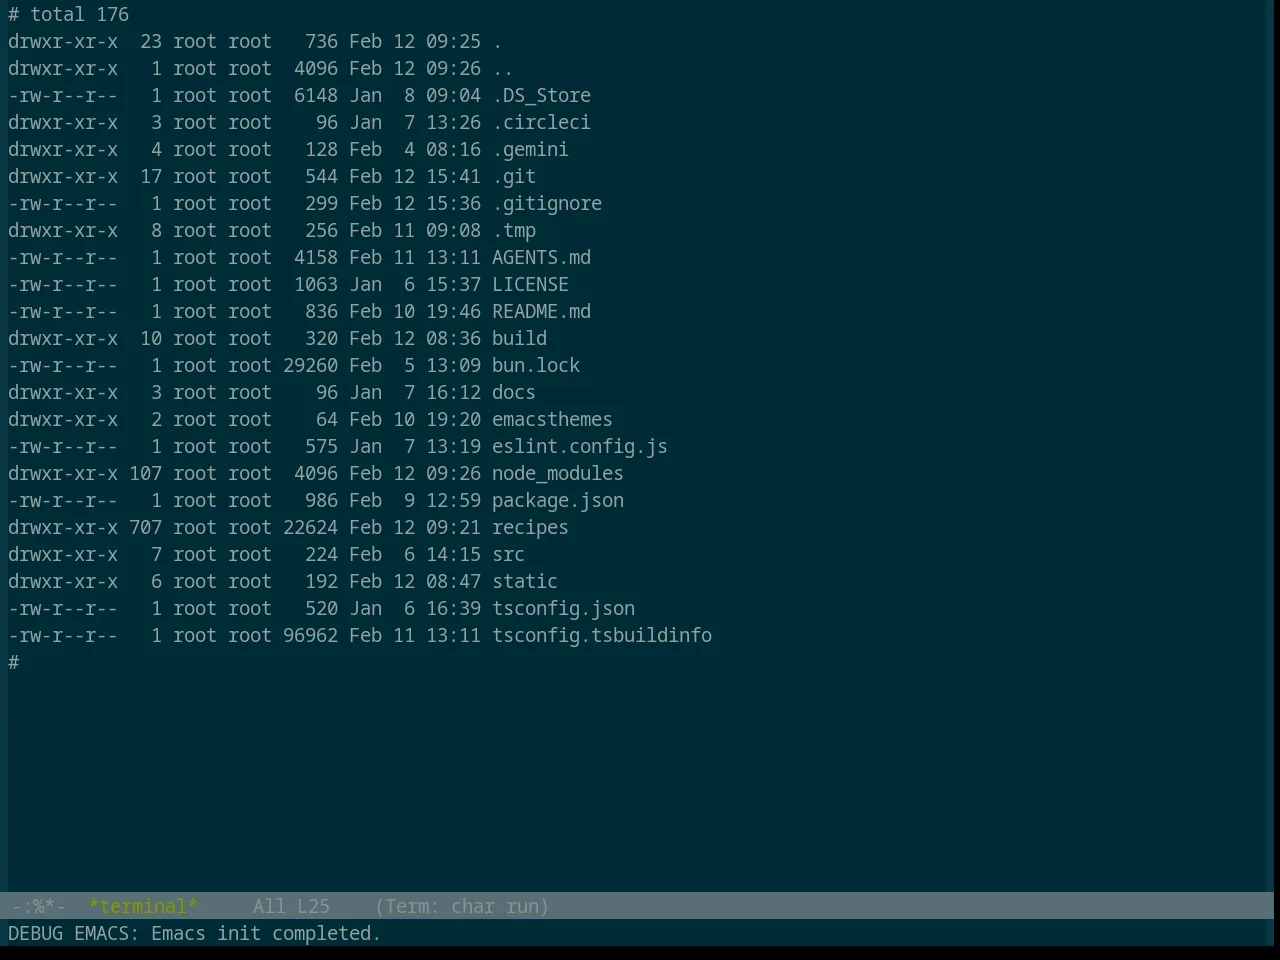
Task: Click the link count 707 value
Action: click(x=145, y=528)
